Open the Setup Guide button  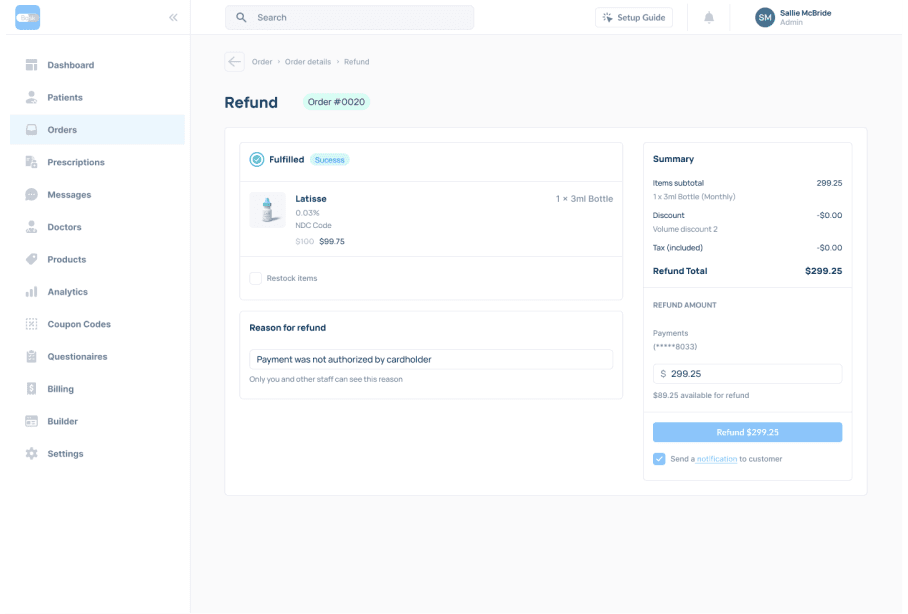[x=634, y=18]
